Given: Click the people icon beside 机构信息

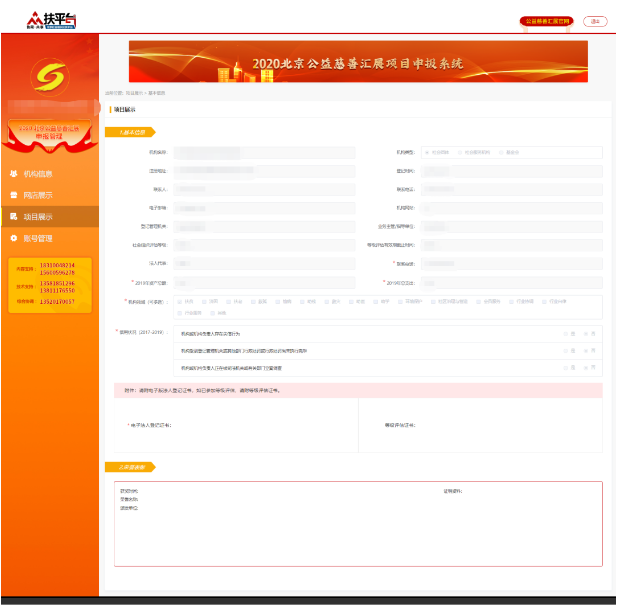Looking at the screenshot, I should point(14,173).
